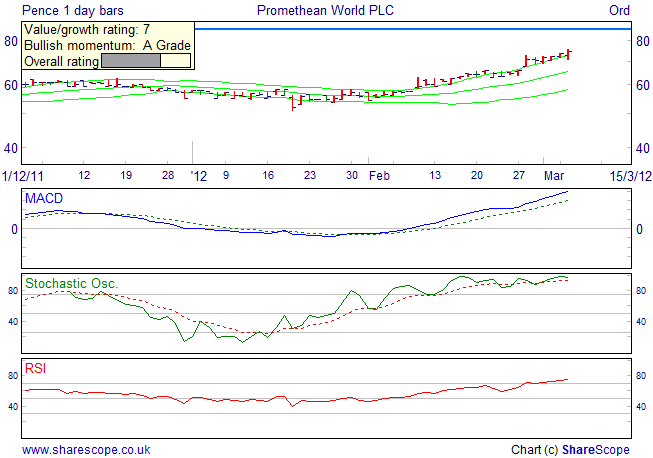Viewport: 653px width, 458px height.
Task: Click the 'Pence 1 day bars' label
Action: pyautogui.click(x=72, y=10)
